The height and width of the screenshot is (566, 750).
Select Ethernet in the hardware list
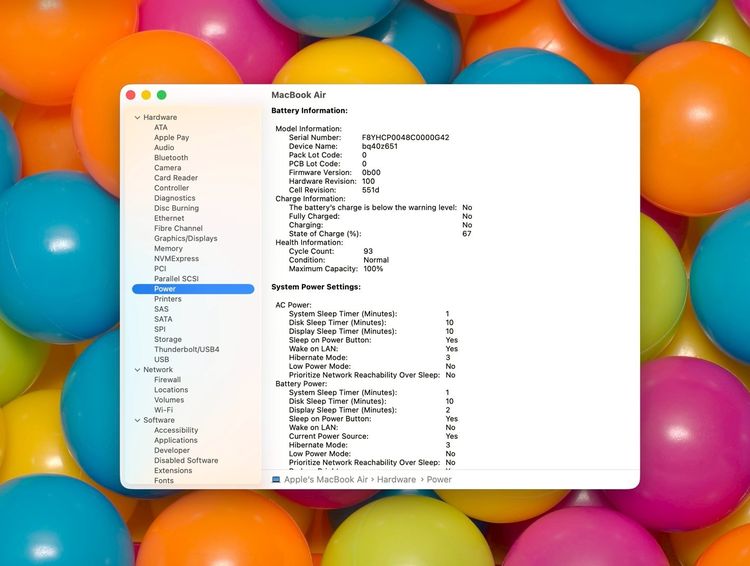[x=169, y=218]
